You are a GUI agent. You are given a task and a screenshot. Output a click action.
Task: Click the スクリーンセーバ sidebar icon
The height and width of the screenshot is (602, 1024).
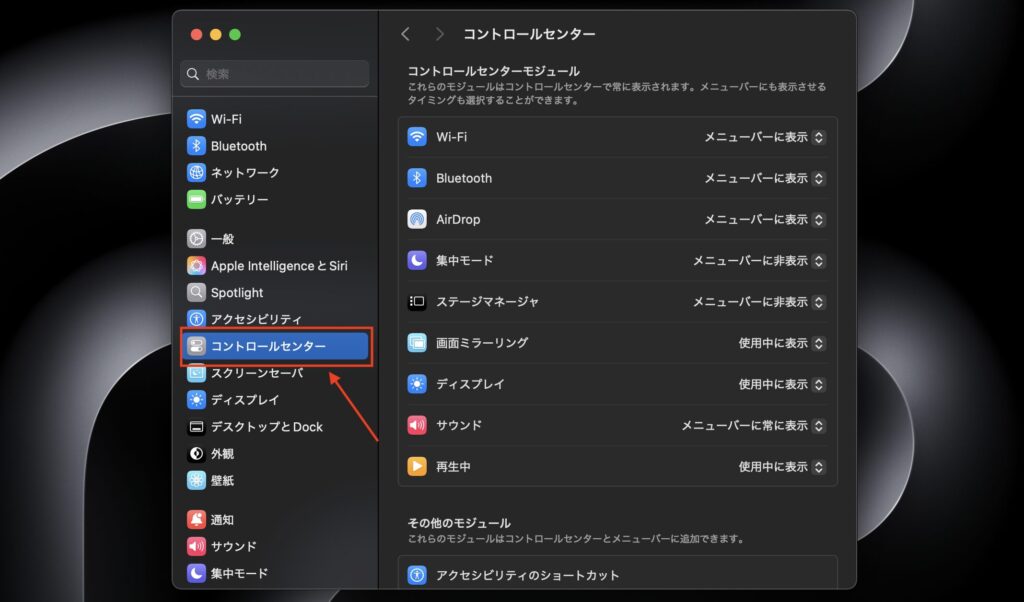pyautogui.click(x=196, y=373)
